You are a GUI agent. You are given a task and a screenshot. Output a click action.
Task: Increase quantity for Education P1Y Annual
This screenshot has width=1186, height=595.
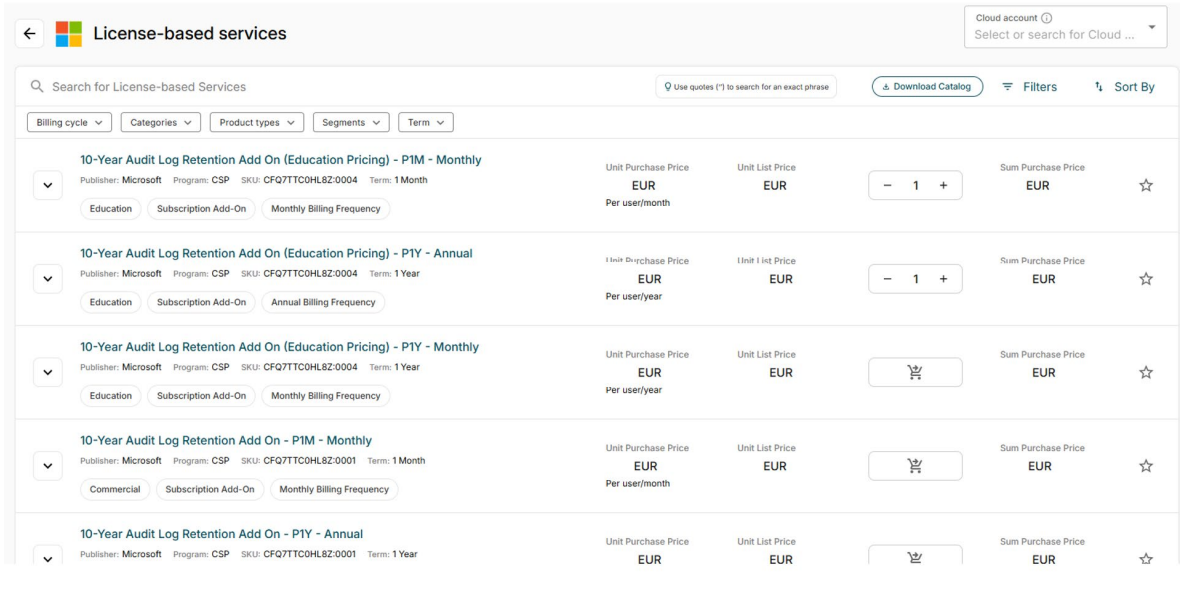coord(943,279)
